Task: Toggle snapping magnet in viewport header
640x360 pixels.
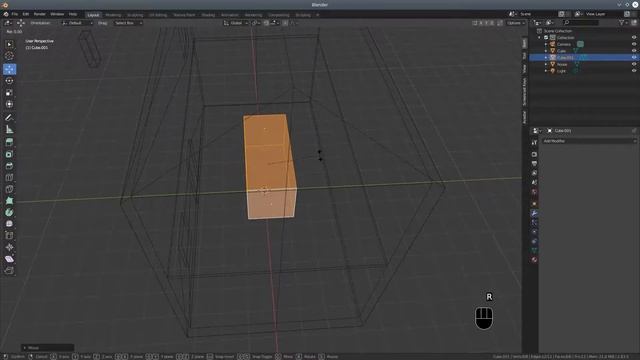Action: pyautogui.click(x=266, y=23)
